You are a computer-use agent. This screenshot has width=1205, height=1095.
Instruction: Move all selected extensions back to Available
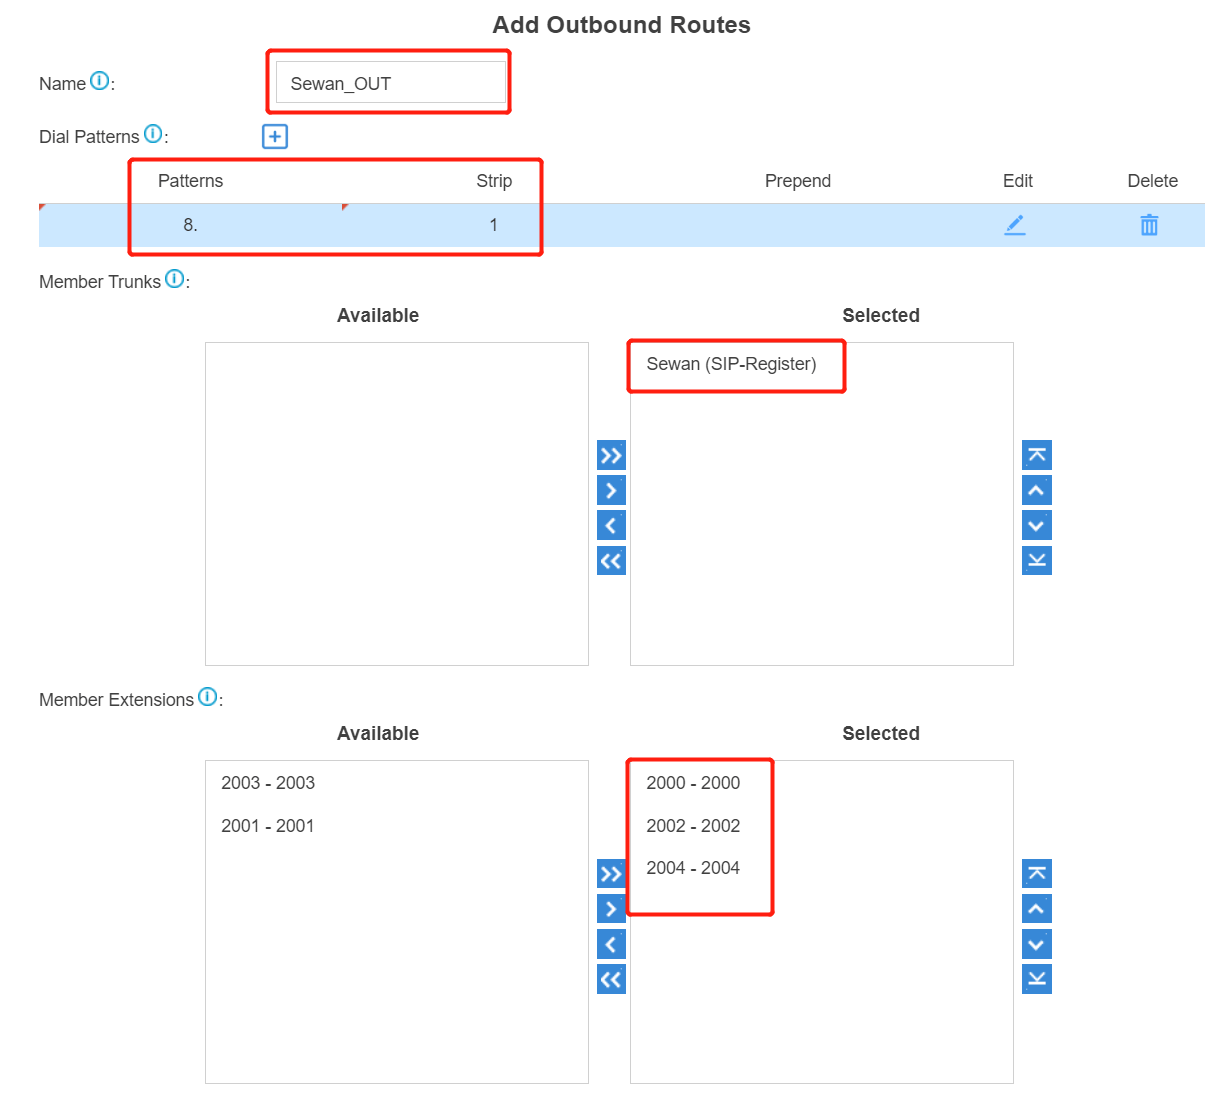click(611, 978)
